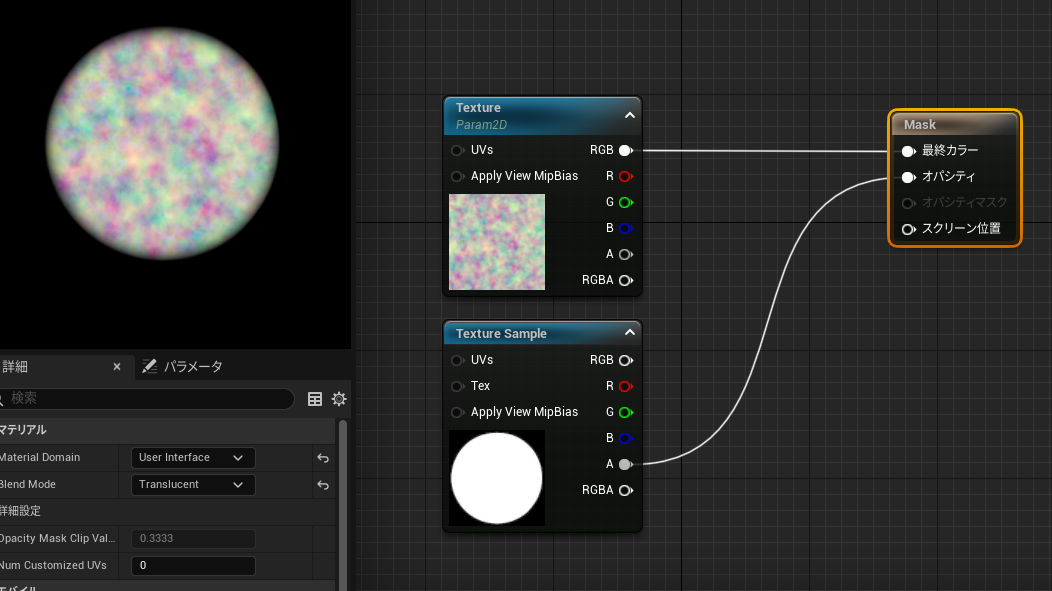Select the オパシティマスク input pin on Mask node
This screenshot has height=591, width=1052.
pos(908,202)
